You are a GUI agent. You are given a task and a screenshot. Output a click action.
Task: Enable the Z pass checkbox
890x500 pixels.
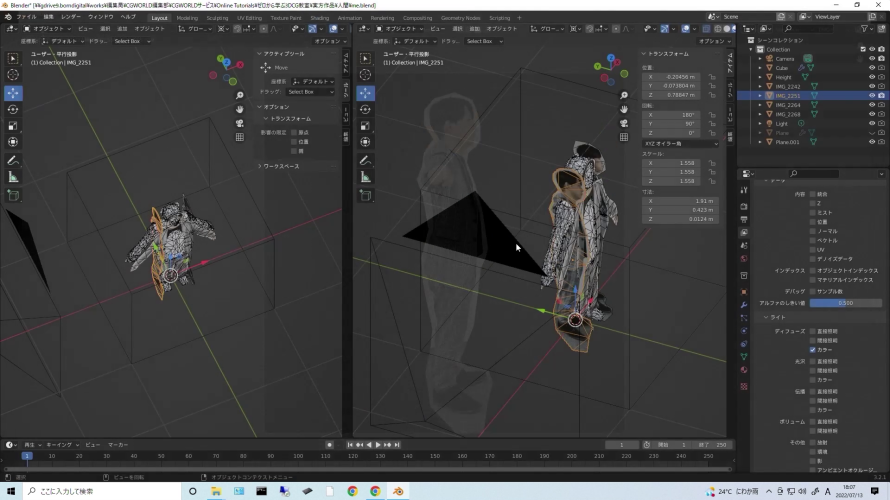click(x=813, y=203)
